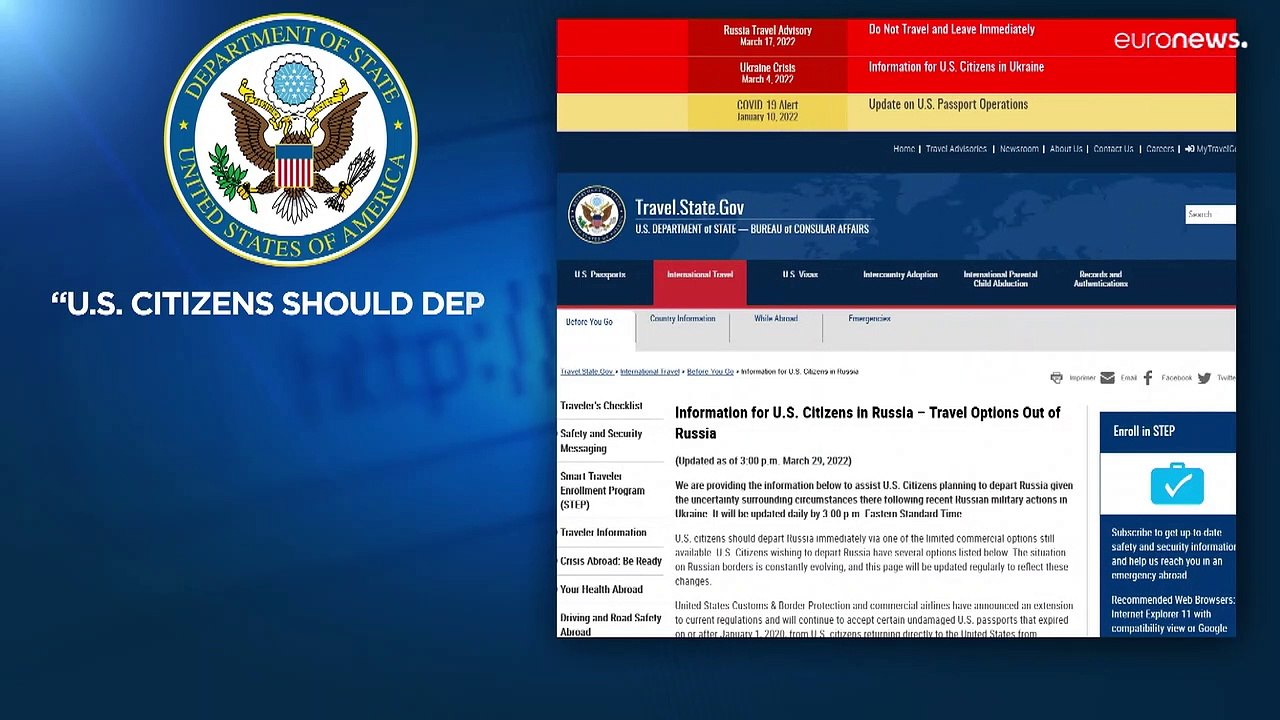This screenshot has height=720, width=1280.
Task: Open the U.S. Passports menu
Action: 600,275
